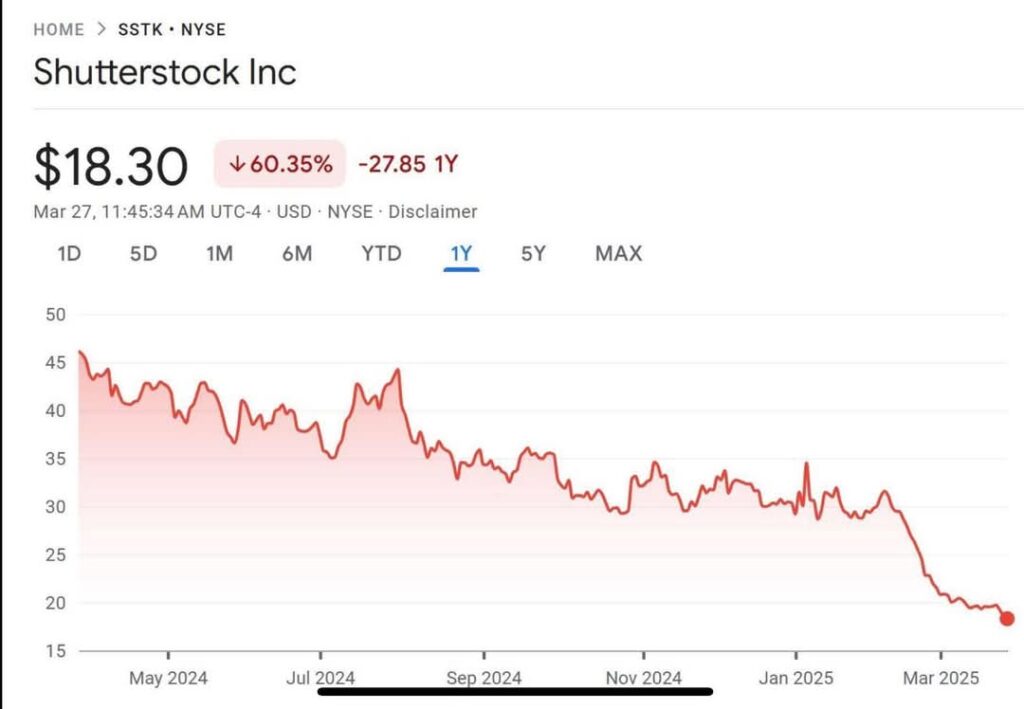Click the $18.30 stock price
1024x709 pixels.
point(110,165)
